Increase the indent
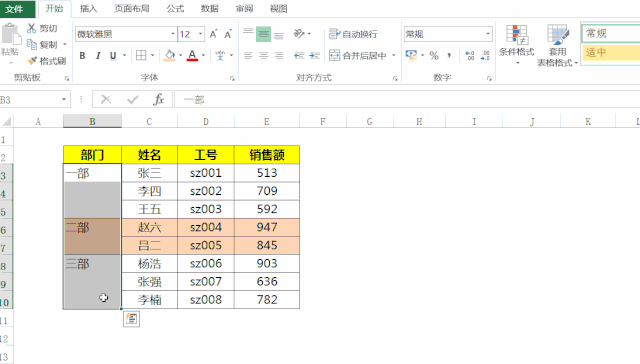Screen dimensions: 640x364 click(314, 55)
